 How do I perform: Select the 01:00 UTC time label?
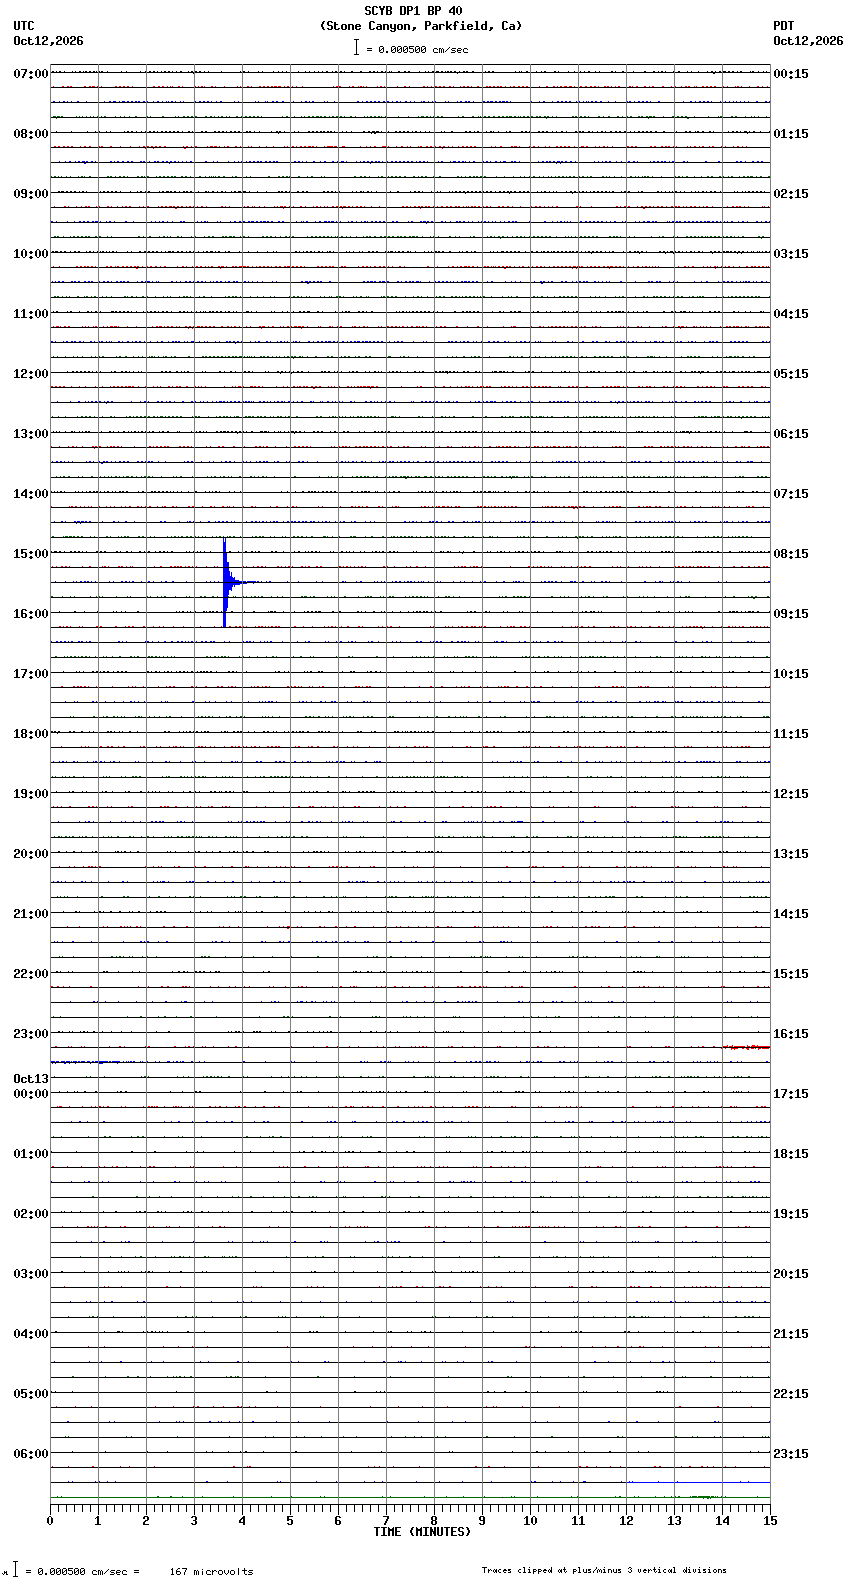click(31, 1154)
